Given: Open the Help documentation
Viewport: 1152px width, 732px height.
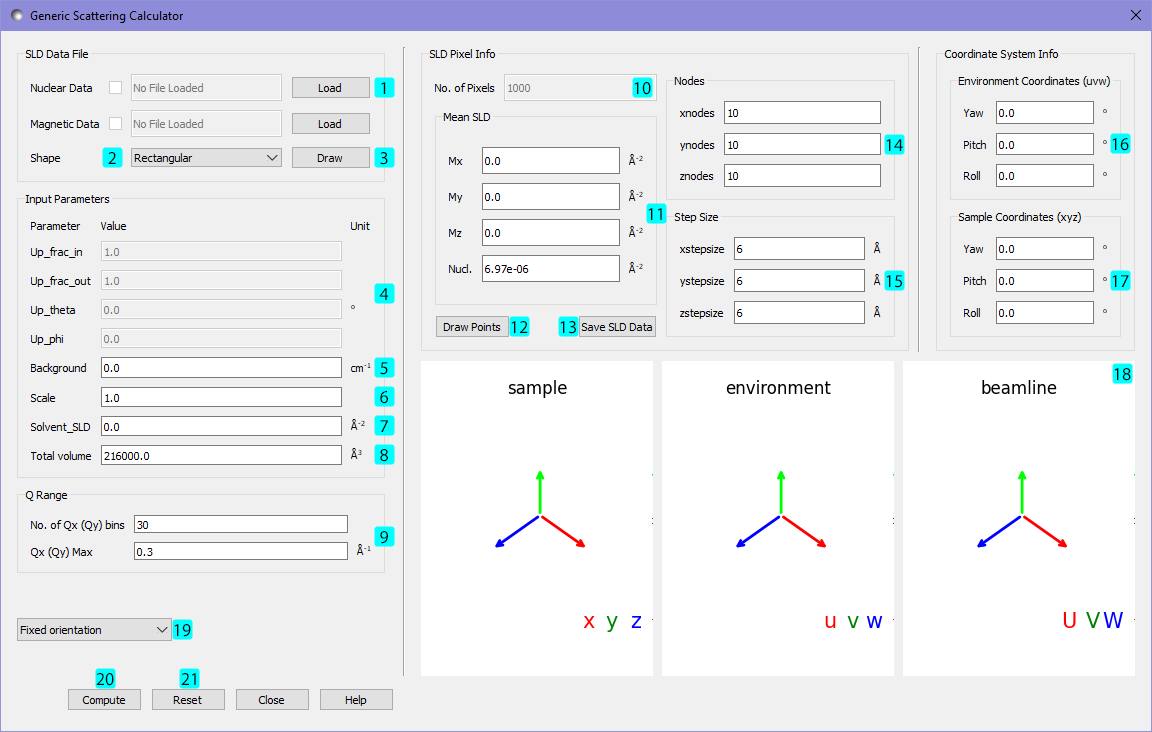Looking at the screenshot, I should tap(356, 699).
